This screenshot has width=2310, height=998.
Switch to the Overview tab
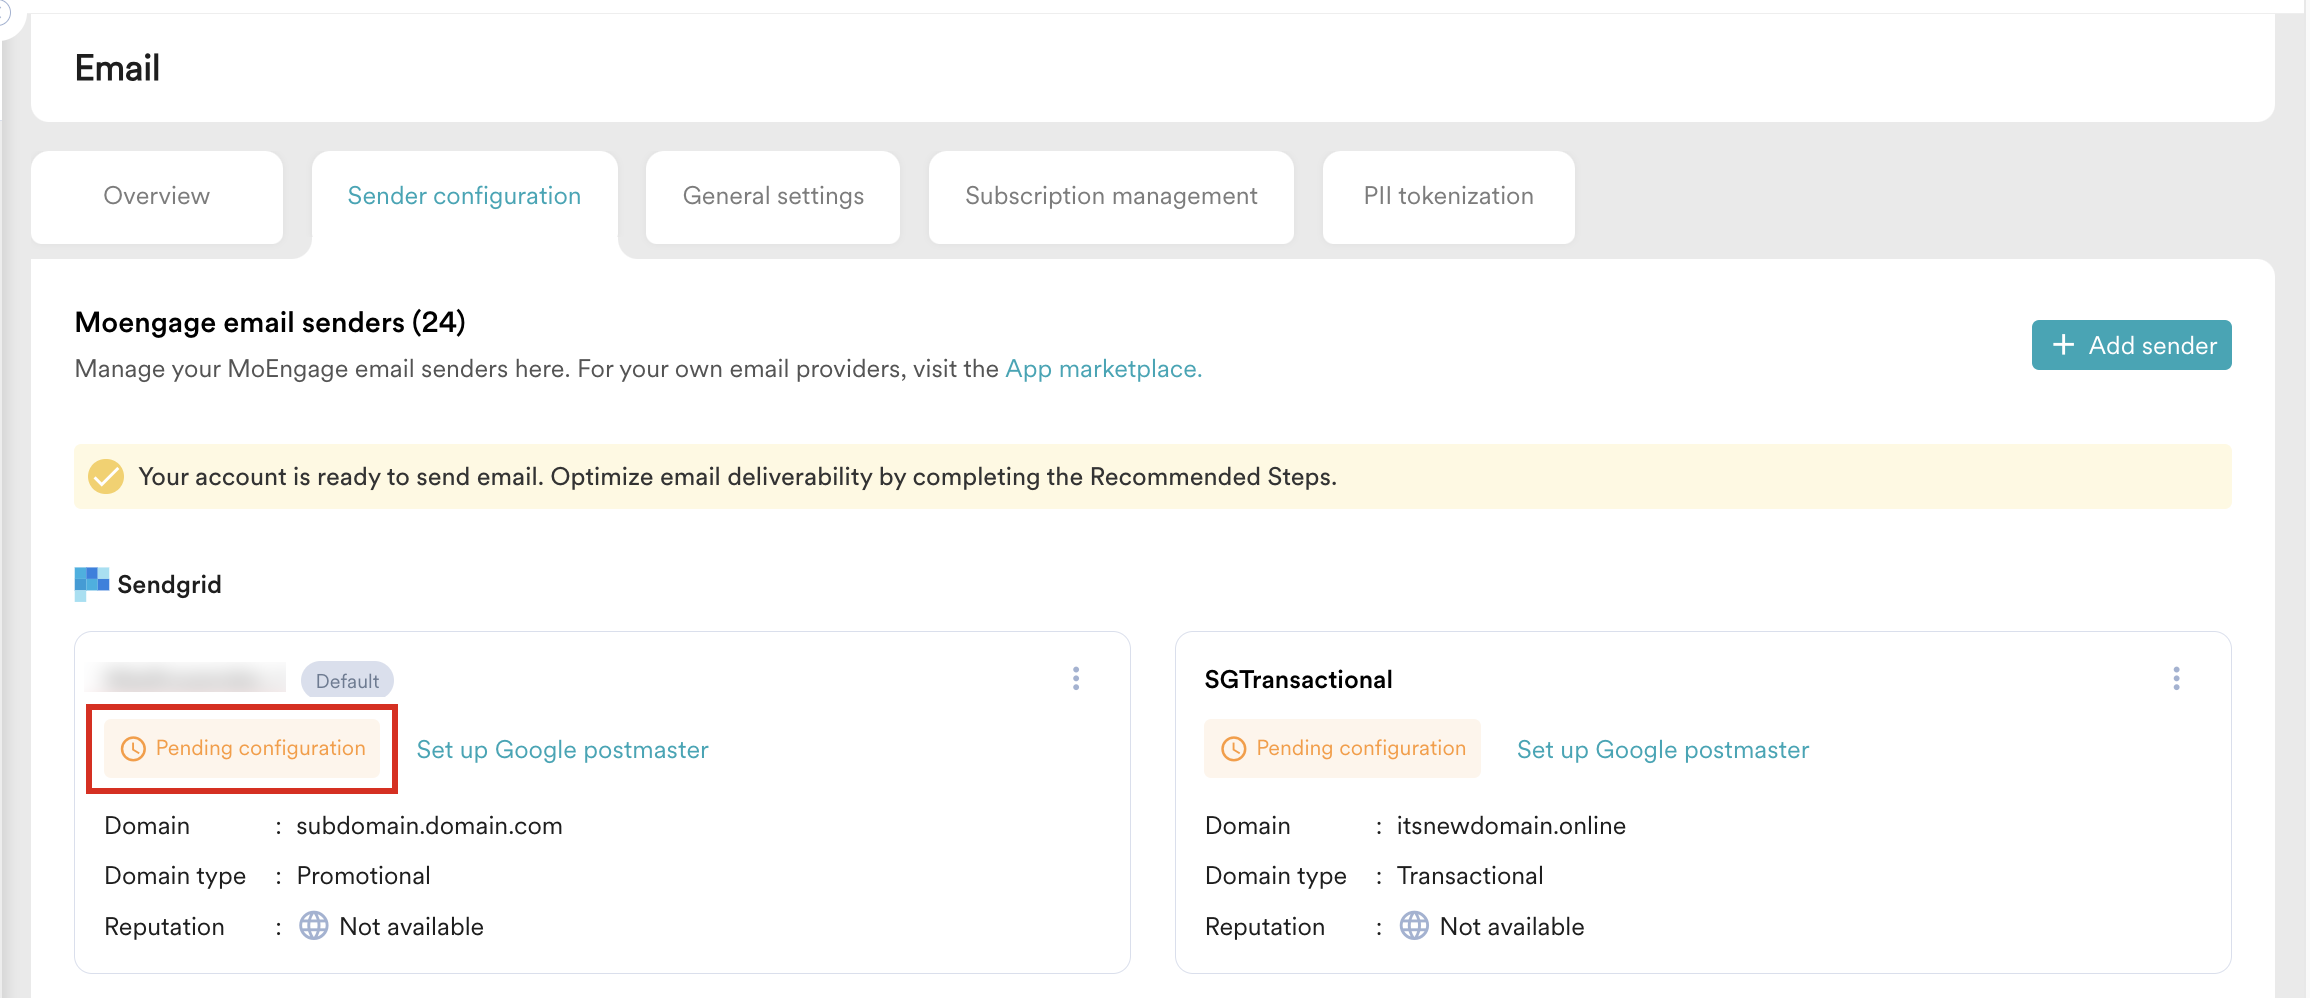[157, 196]
